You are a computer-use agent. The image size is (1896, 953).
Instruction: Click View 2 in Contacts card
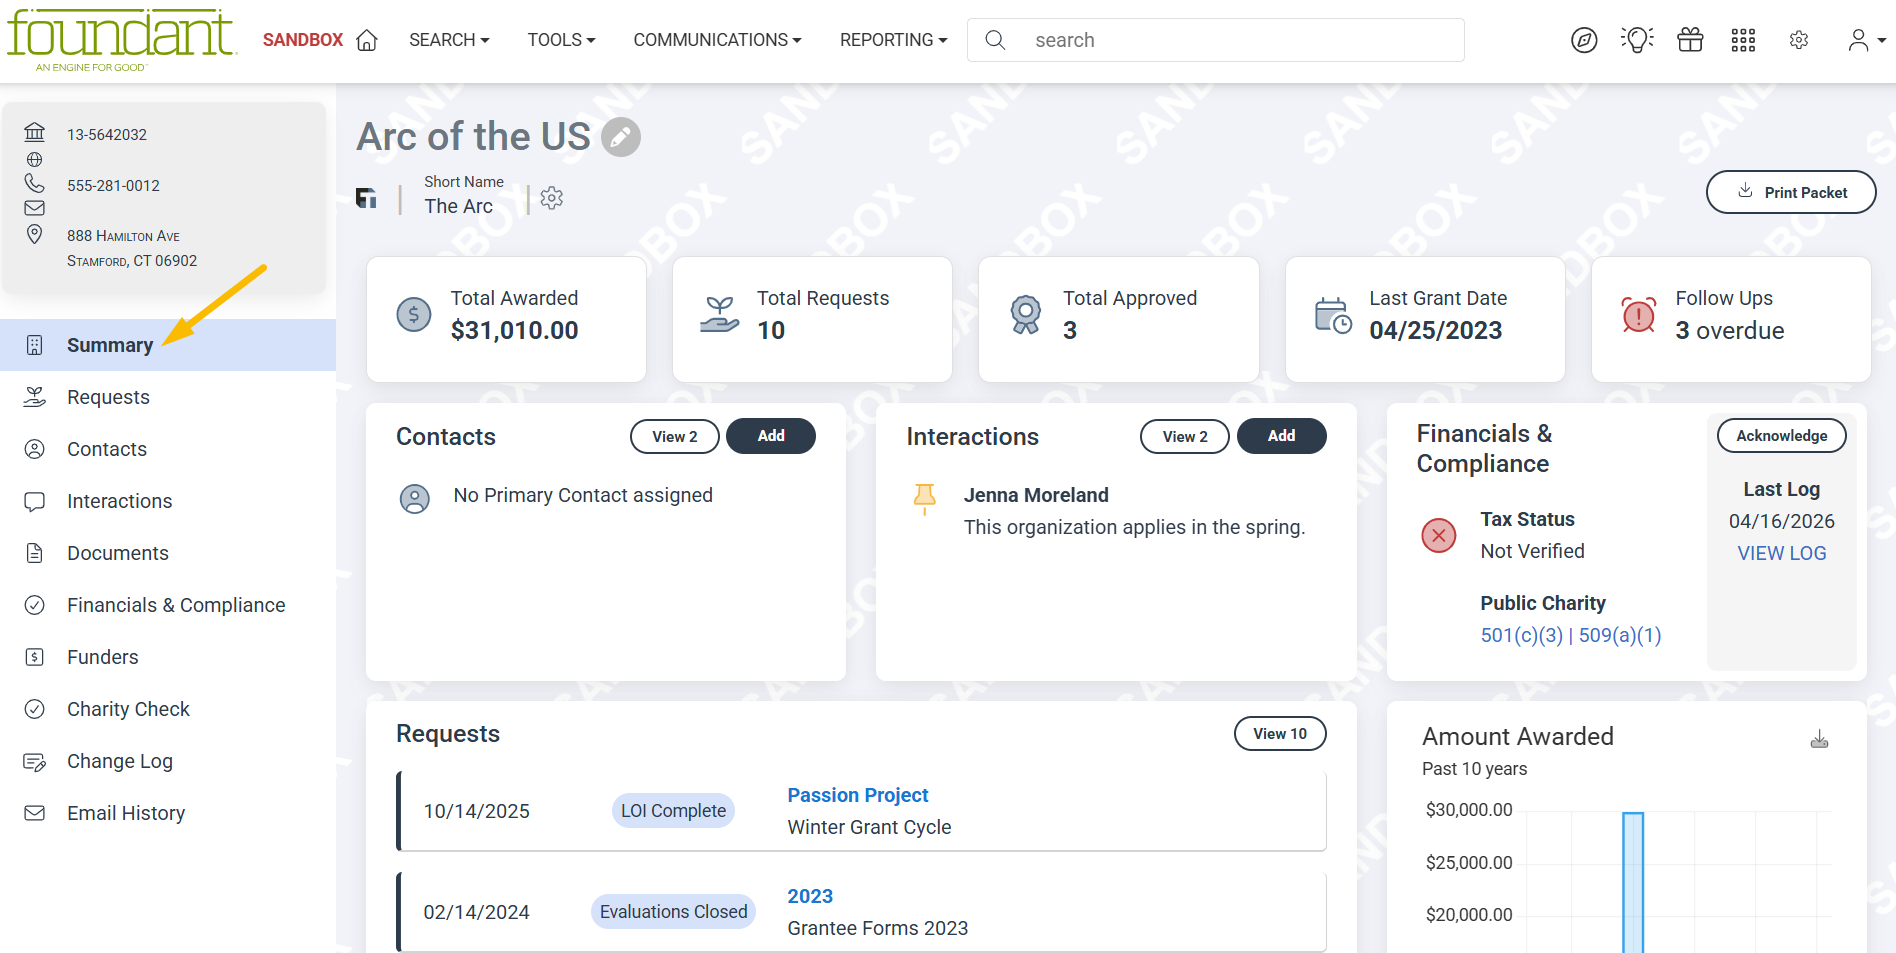[x=675, y=436]
